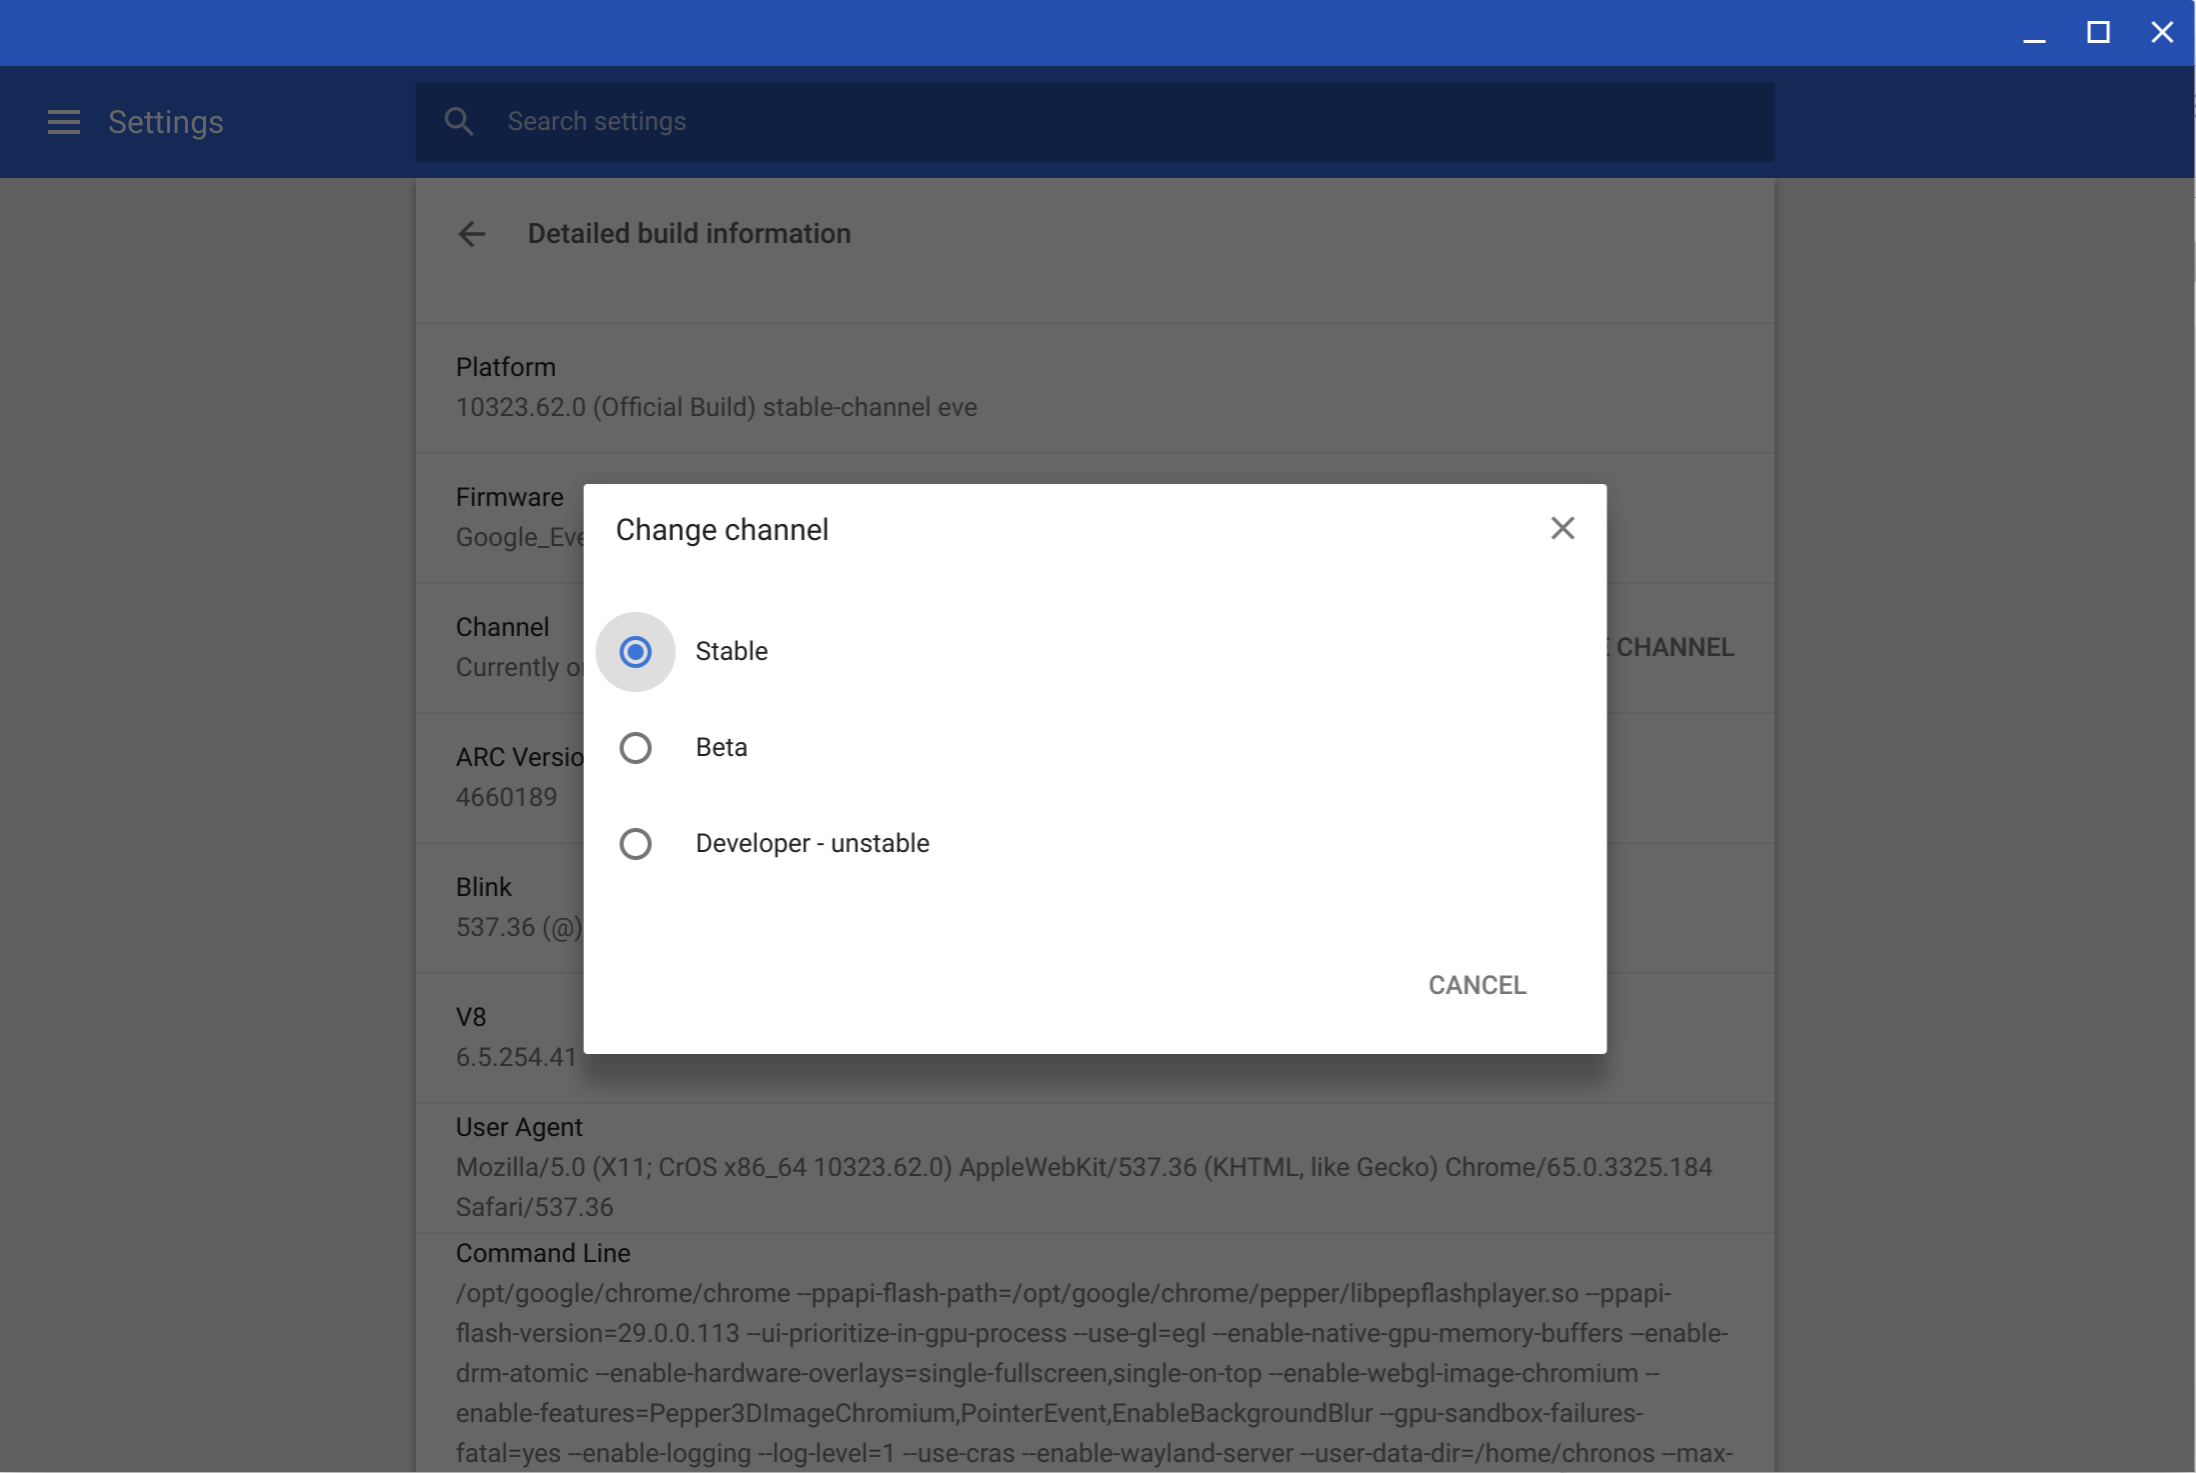Screen dimensions: 2196x1473
Task: Click the Firmware label
Action: [510, 497]
